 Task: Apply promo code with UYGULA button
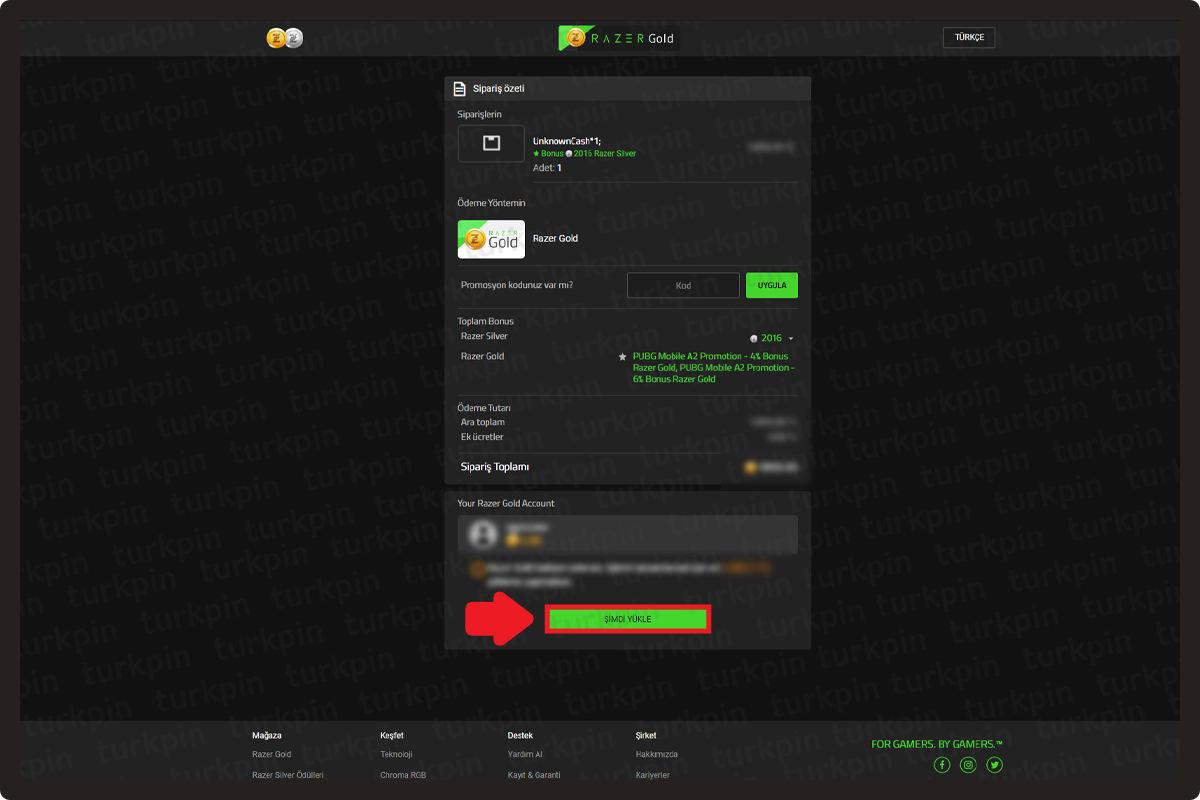pos(772,286)
